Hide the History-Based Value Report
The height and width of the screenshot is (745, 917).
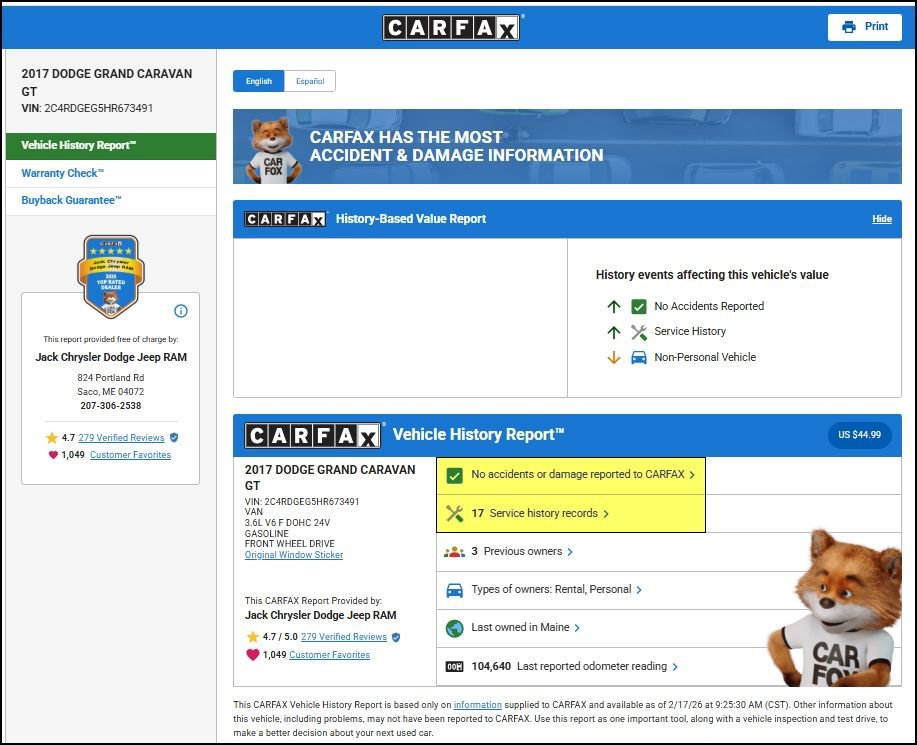click(881, 219)
